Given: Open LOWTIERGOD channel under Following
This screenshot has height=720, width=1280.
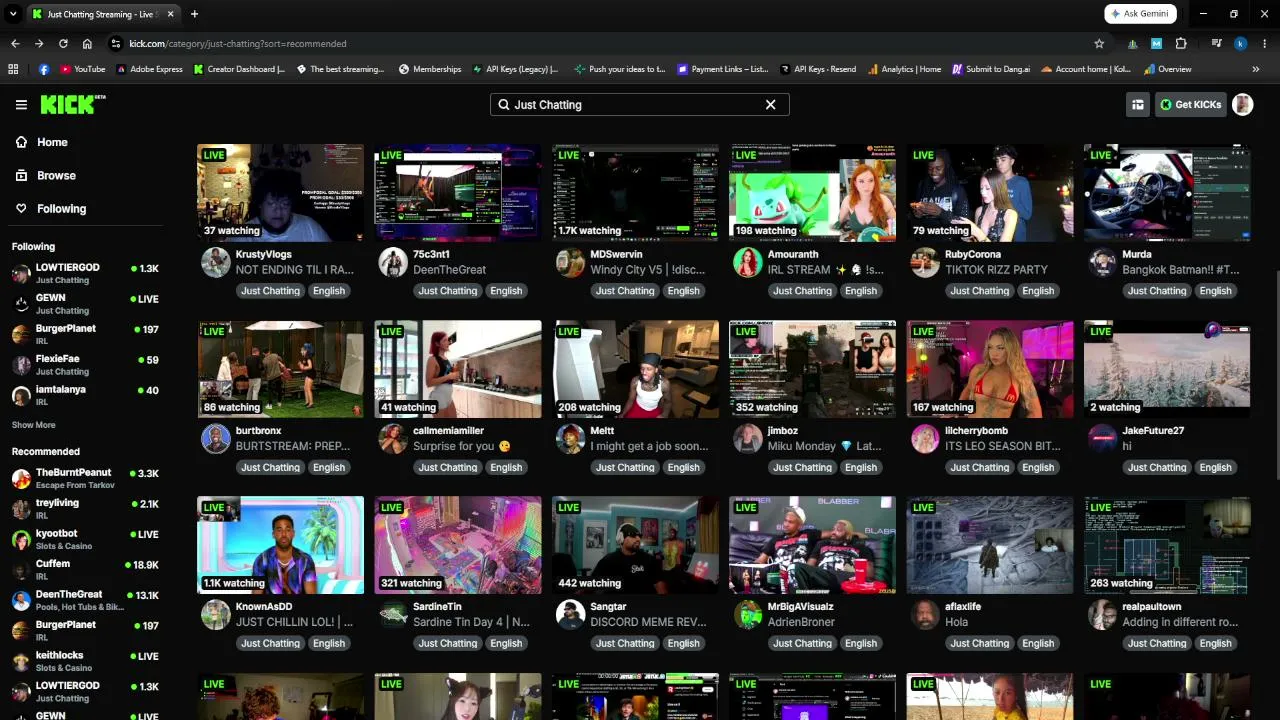Looking at the screenshot, I should (85, 274).
